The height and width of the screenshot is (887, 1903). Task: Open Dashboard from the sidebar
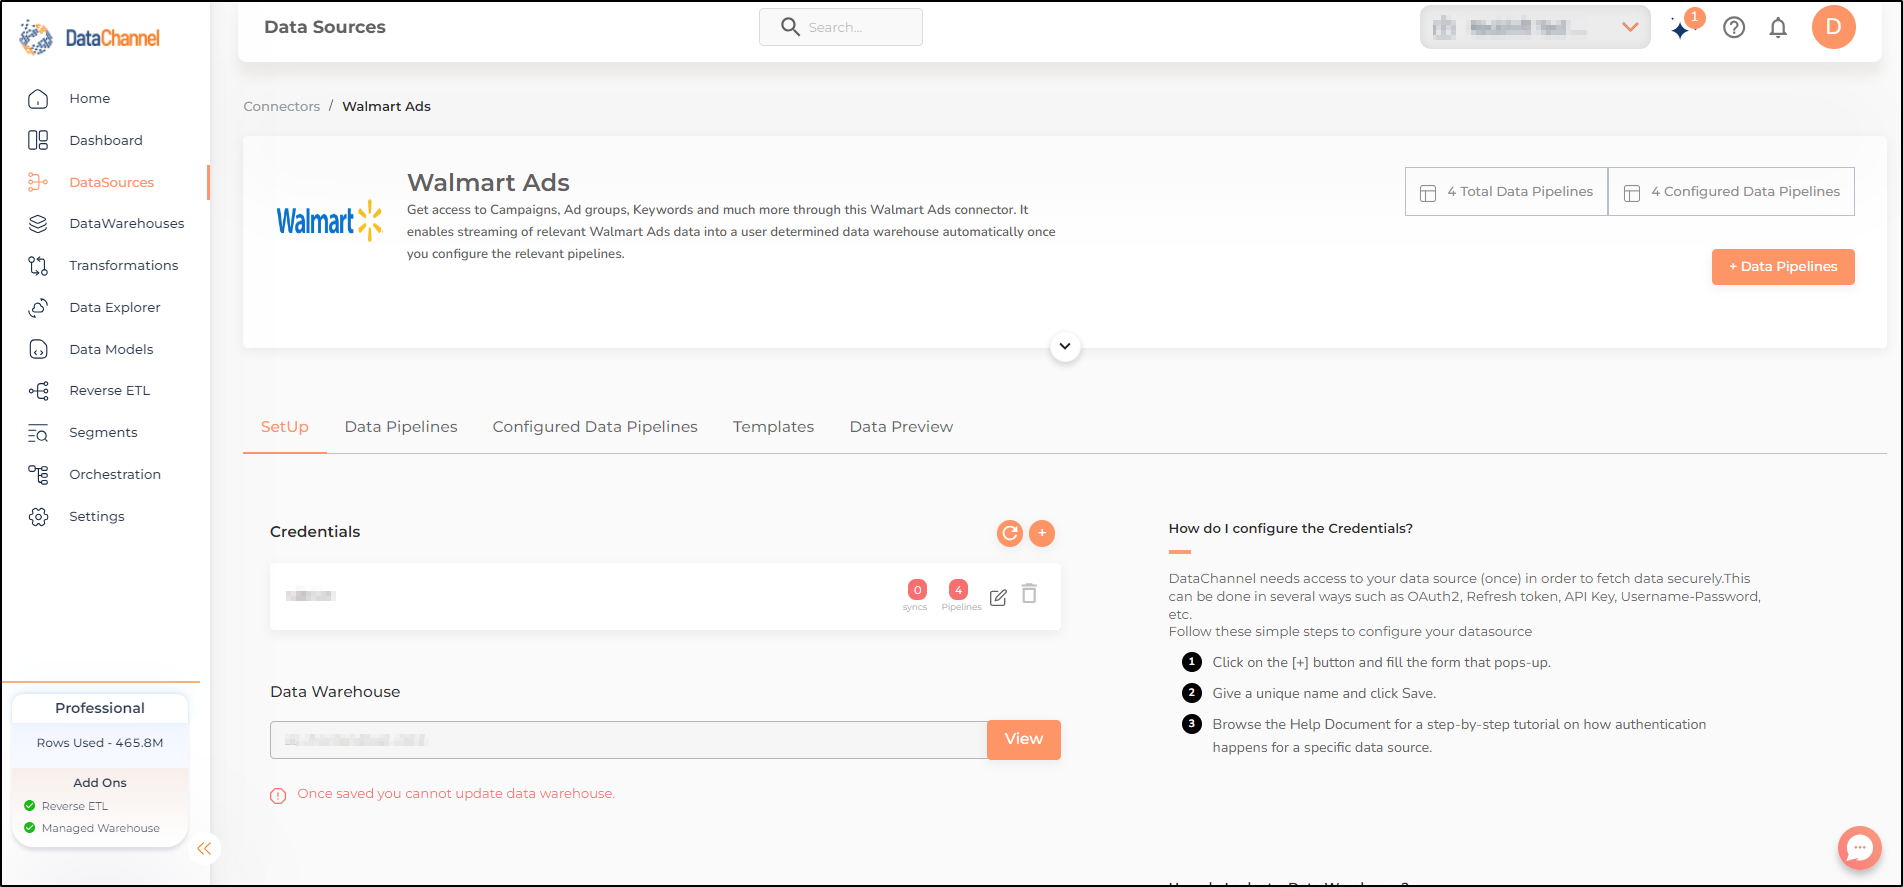pyautogui.click(x=106, y=140)
